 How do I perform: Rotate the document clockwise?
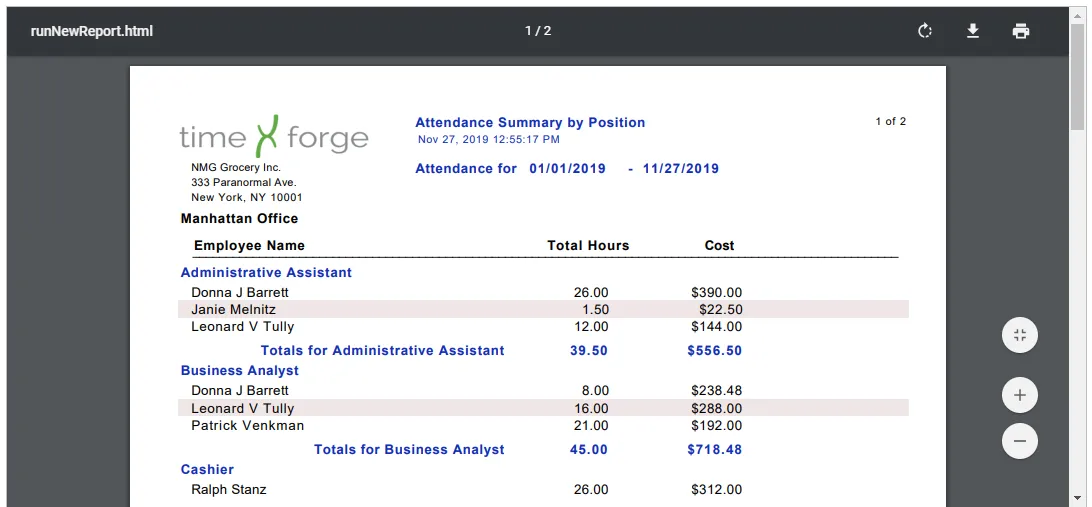click(x=925, y=31)
